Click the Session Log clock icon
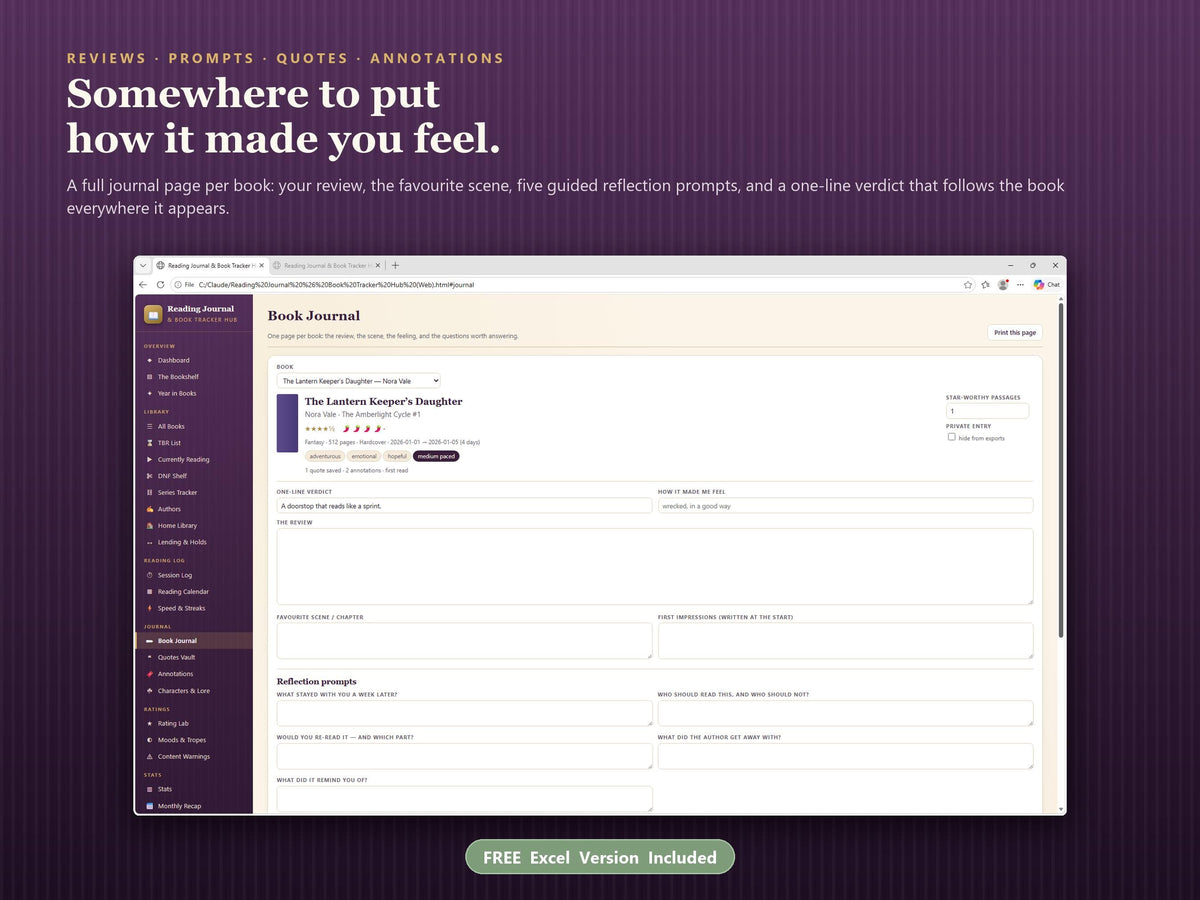Viewport: 1200px width, 900px height. point(150,575)
